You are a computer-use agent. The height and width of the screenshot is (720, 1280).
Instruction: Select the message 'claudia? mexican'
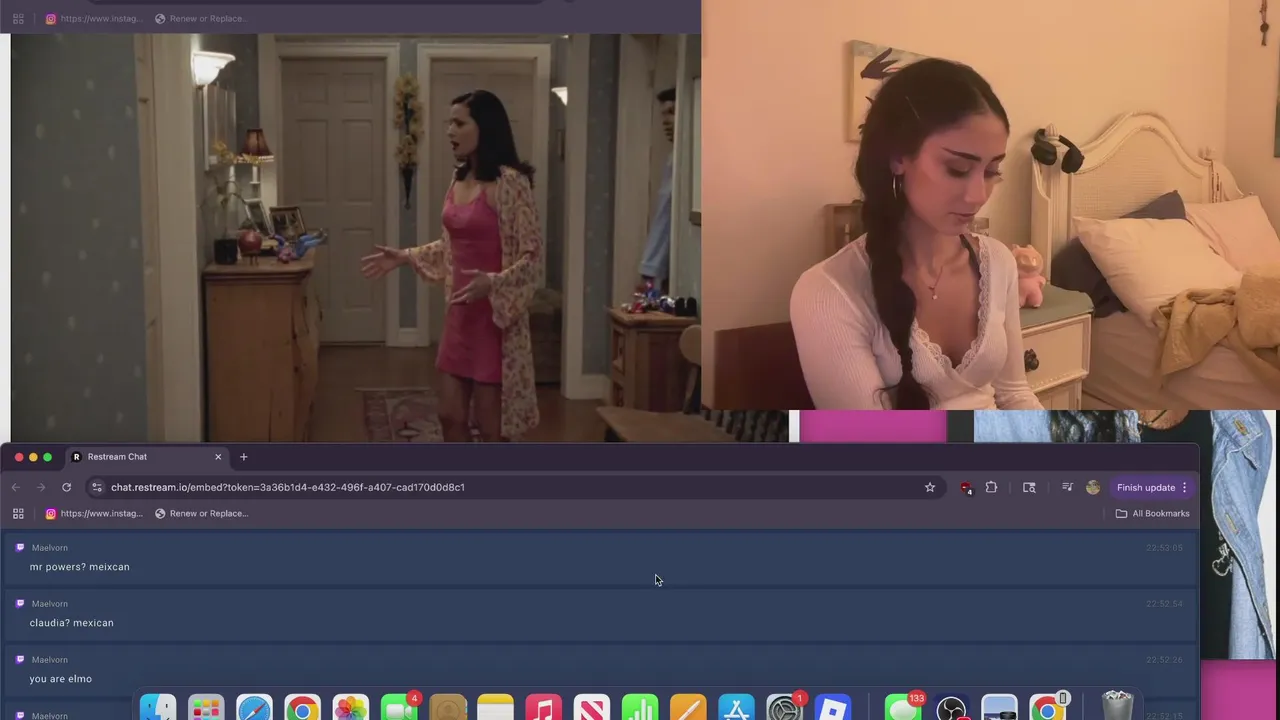point(72,623)
